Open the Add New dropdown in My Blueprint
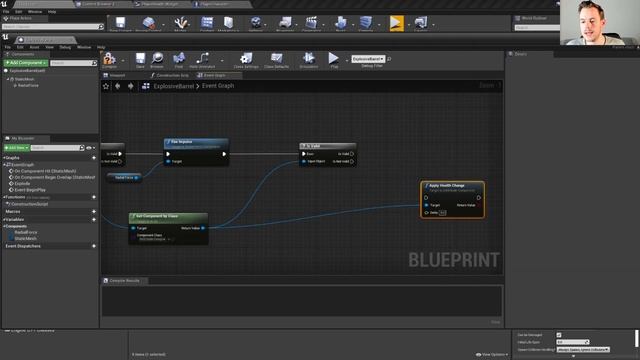This screenshot has height=360, width=640. (x=16, y=148)
